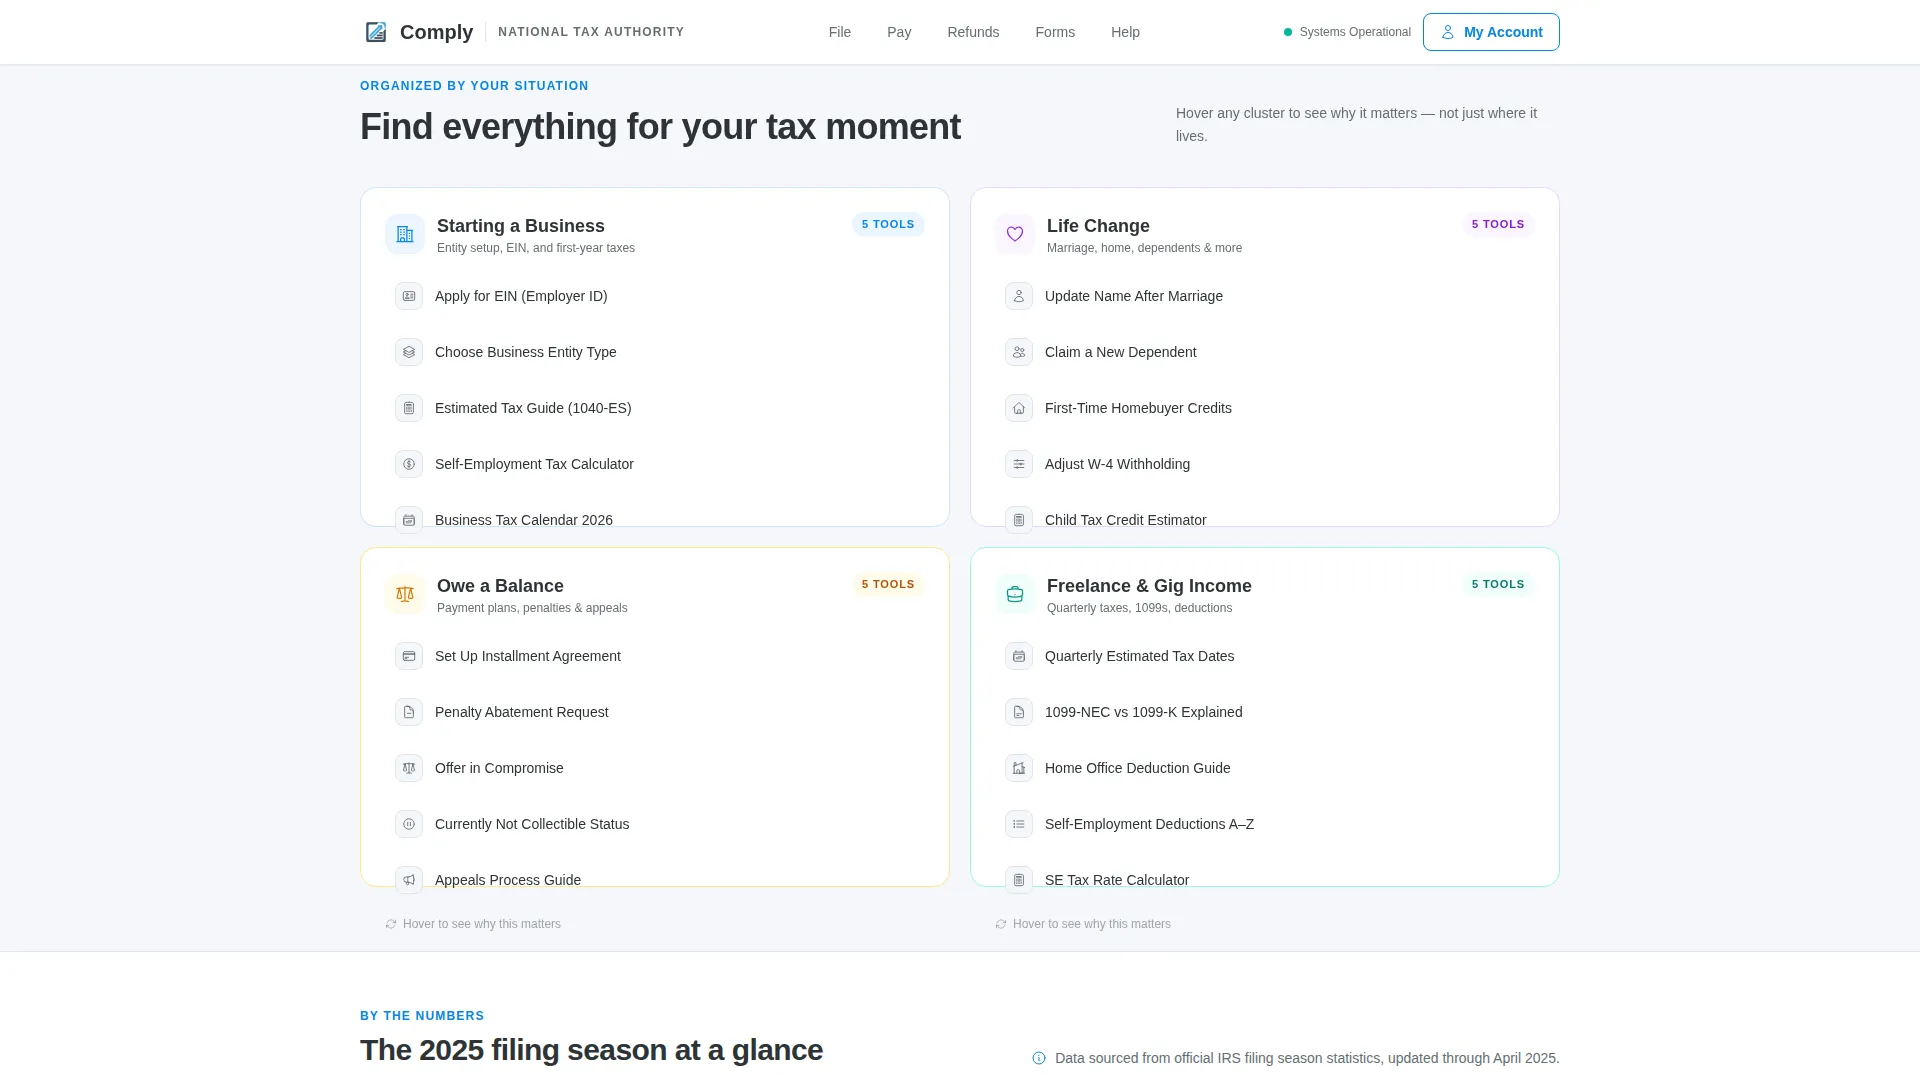This screenshot has width=1920, height=1080.
Task: Click the document icon beside 1099-NEC vs 1099-K Explained
Action: coord(1019,712)
